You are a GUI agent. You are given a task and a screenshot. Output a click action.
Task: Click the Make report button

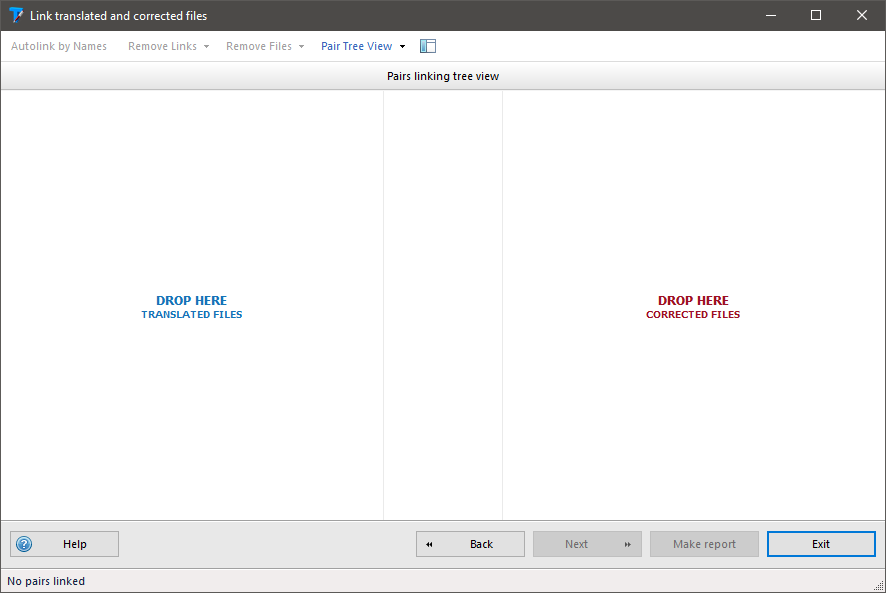pos(704,544)
